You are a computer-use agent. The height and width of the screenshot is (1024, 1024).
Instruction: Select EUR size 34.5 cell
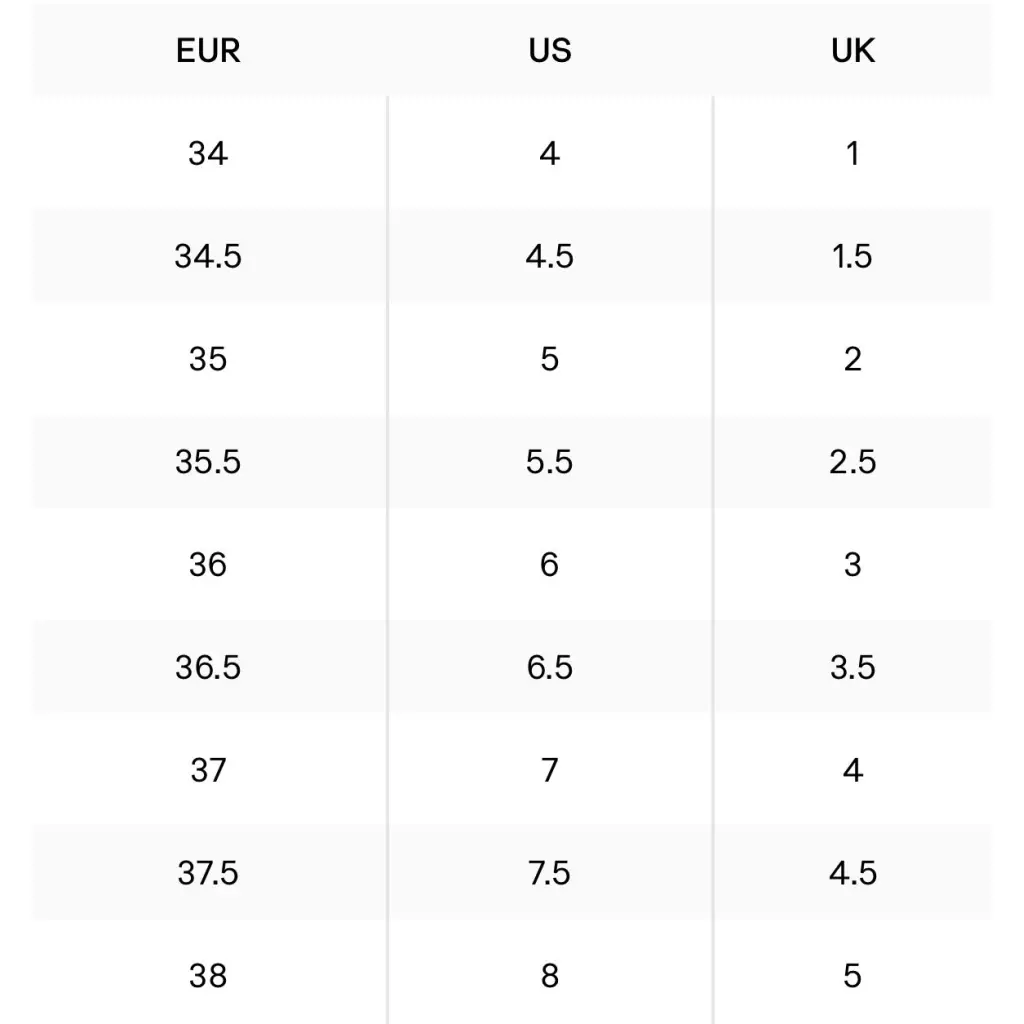pyautogui.click(x=208, y=257)
